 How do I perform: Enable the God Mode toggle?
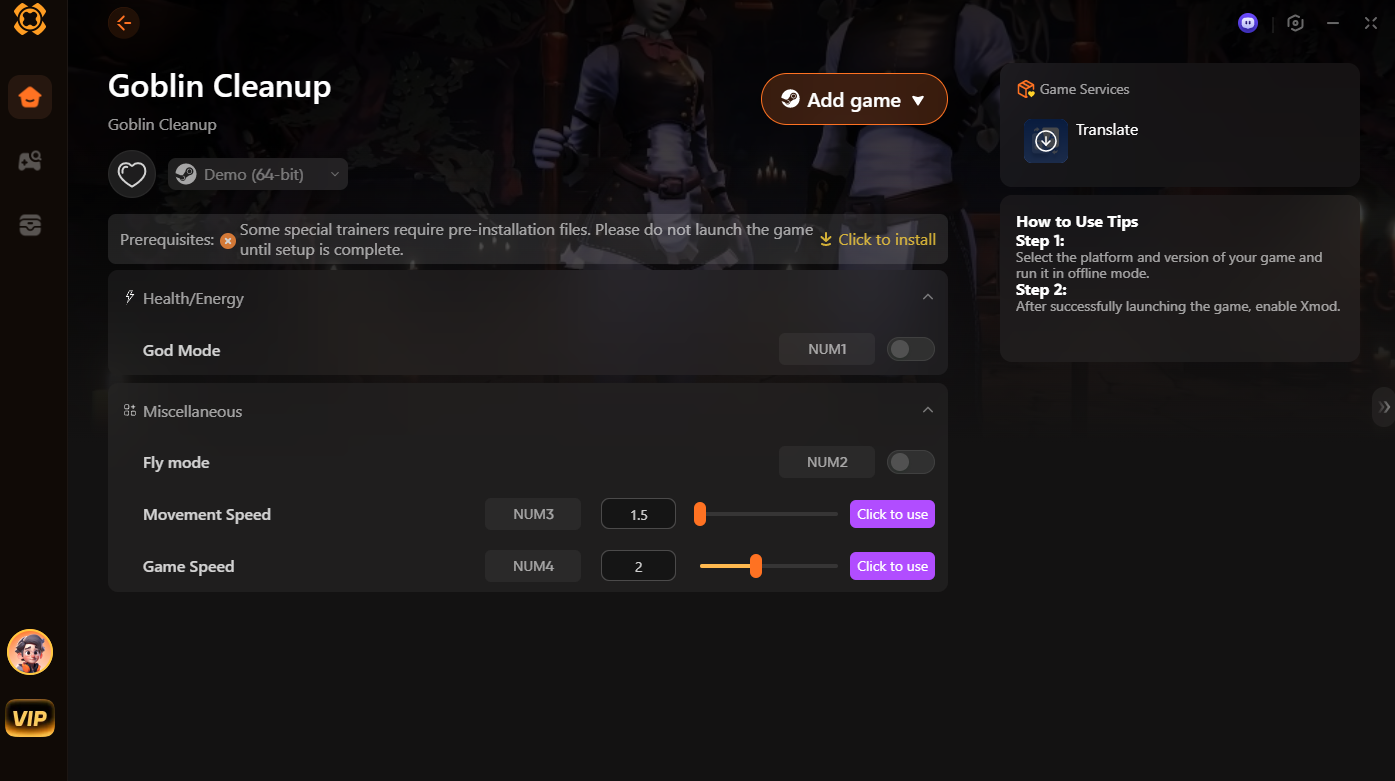(x=910, y=349)
